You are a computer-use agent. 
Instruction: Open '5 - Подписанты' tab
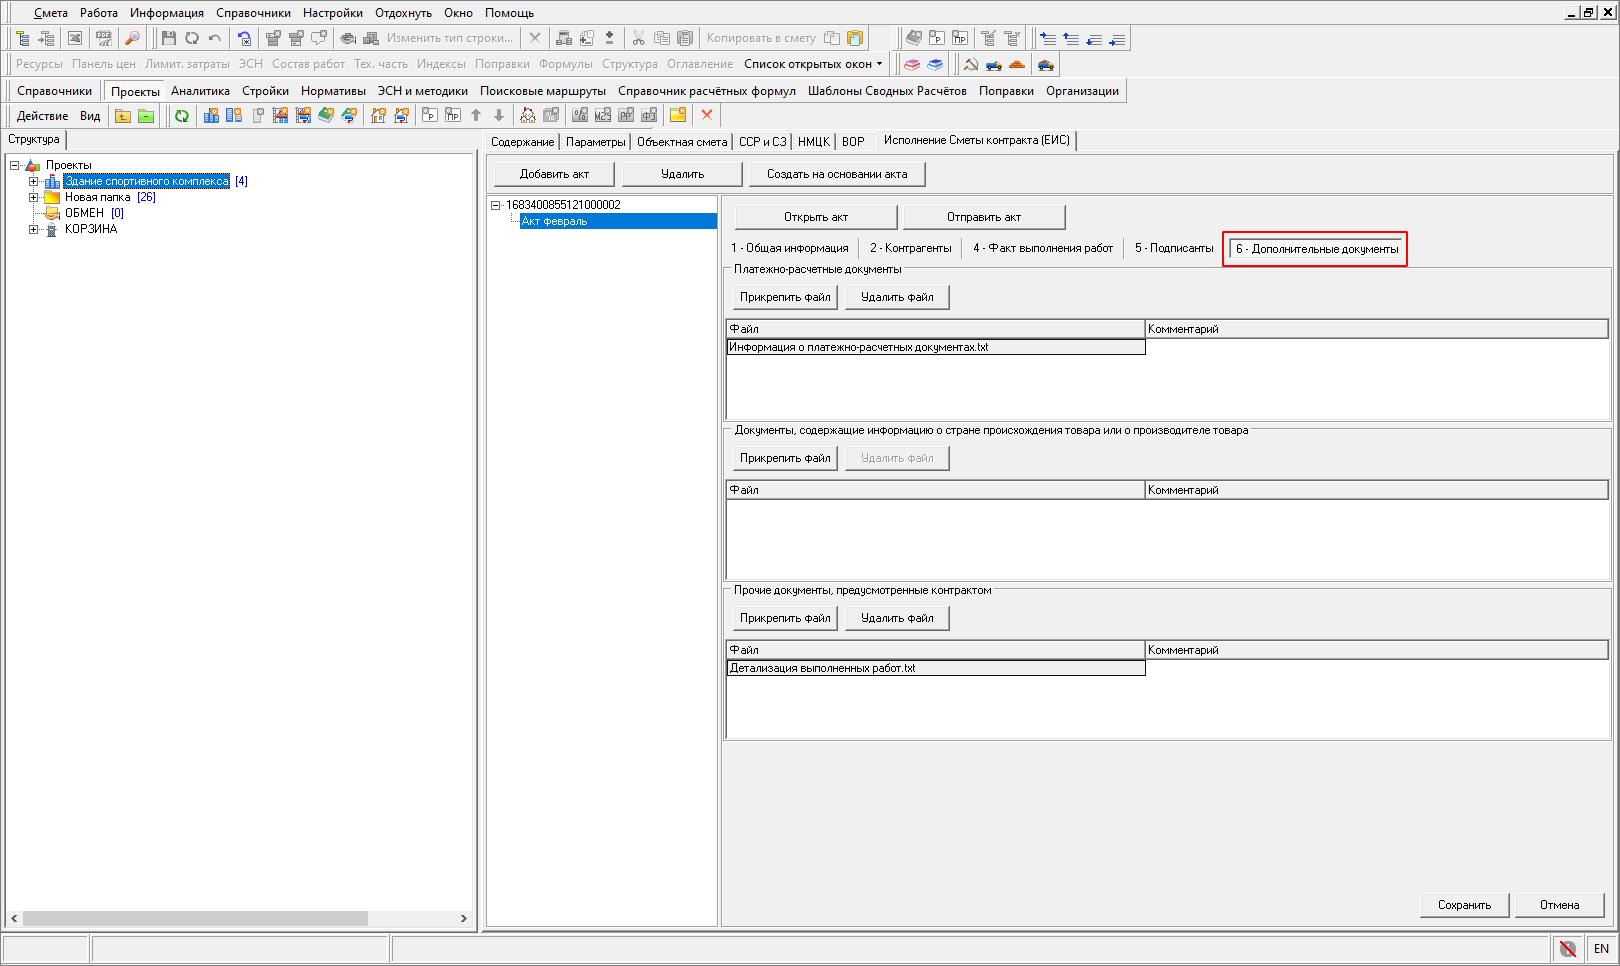[1174, 248]
